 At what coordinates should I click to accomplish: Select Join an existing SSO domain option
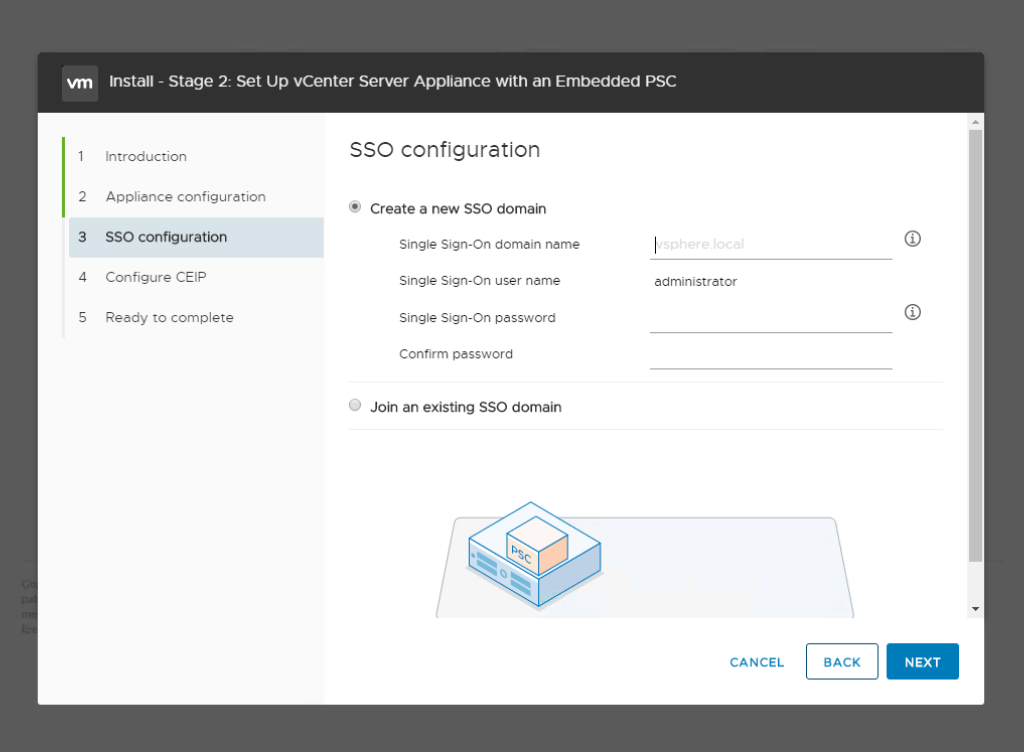[355, 405]
